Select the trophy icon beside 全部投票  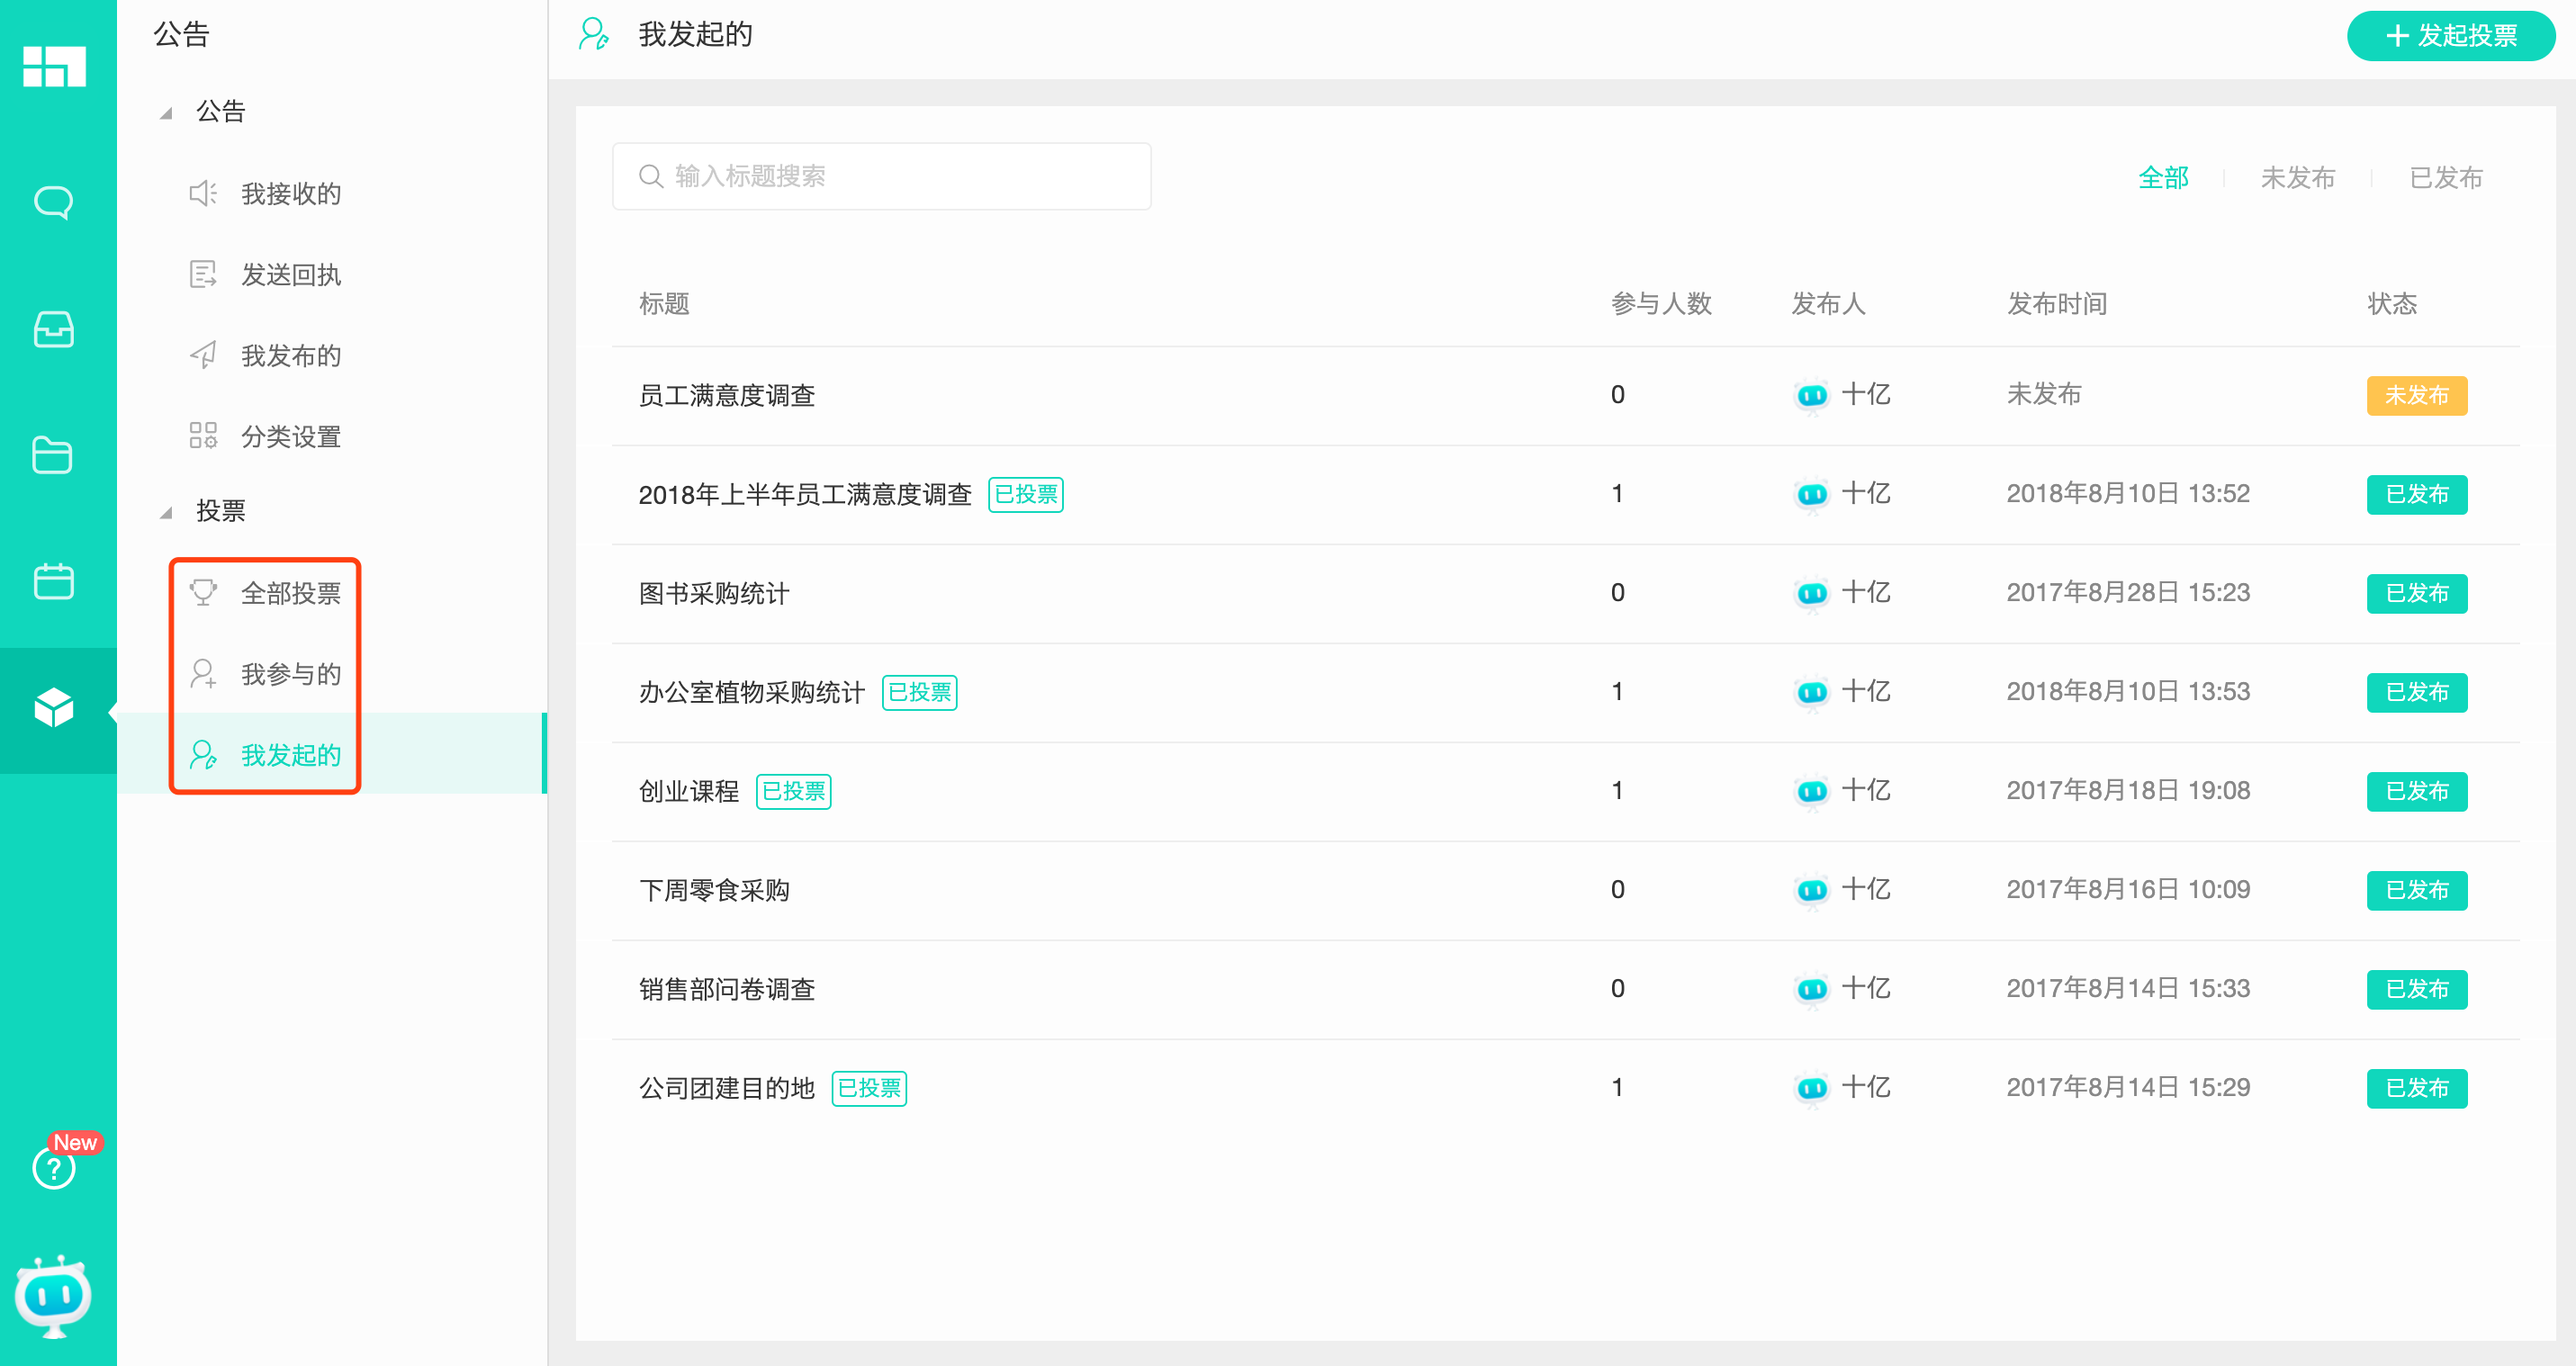click(x=204, y=593)
